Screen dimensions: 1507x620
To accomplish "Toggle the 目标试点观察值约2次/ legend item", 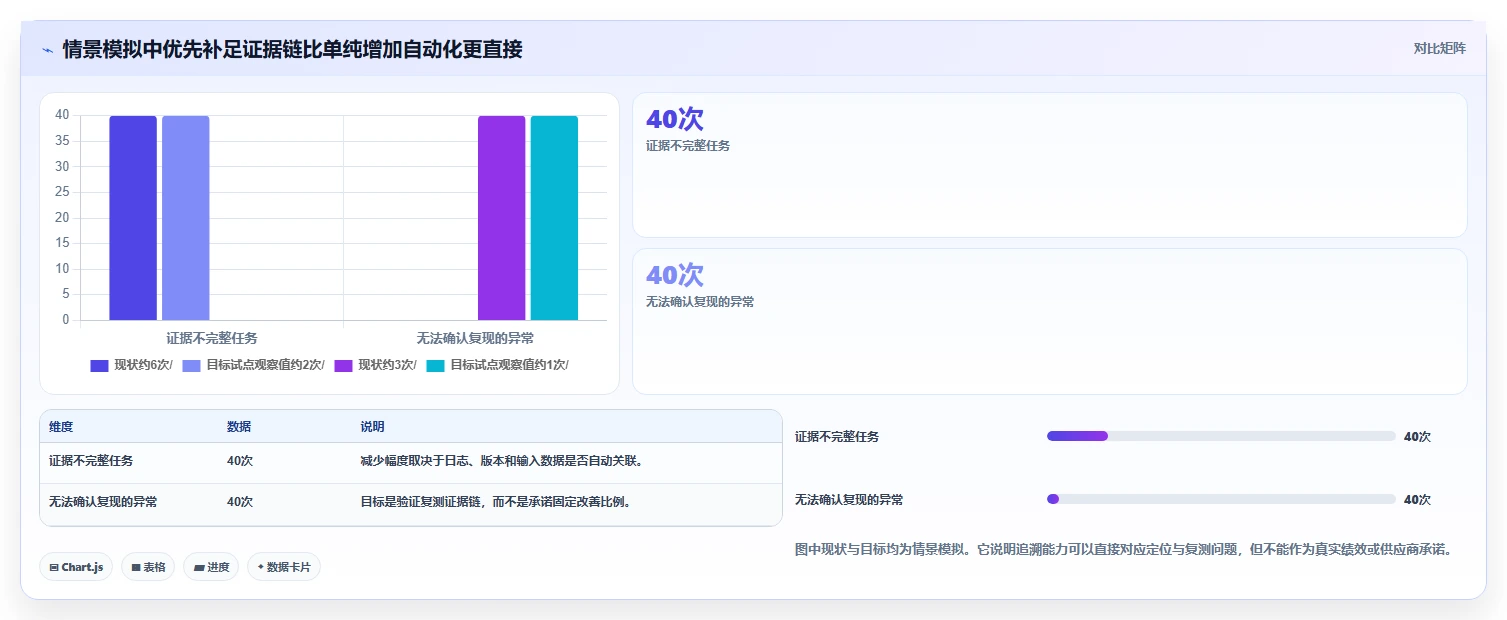I will click(x=254, y=365).
